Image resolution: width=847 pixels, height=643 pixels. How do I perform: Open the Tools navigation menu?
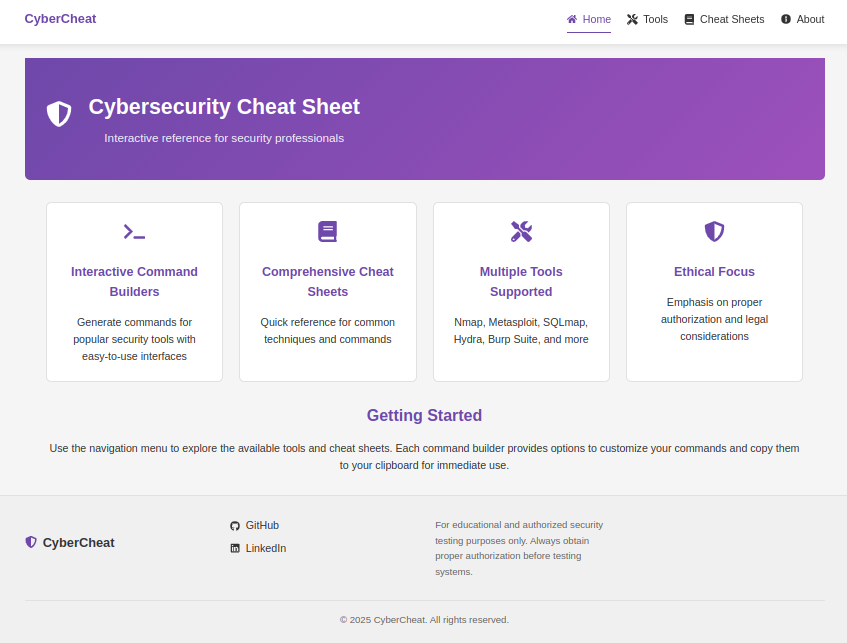647,19
